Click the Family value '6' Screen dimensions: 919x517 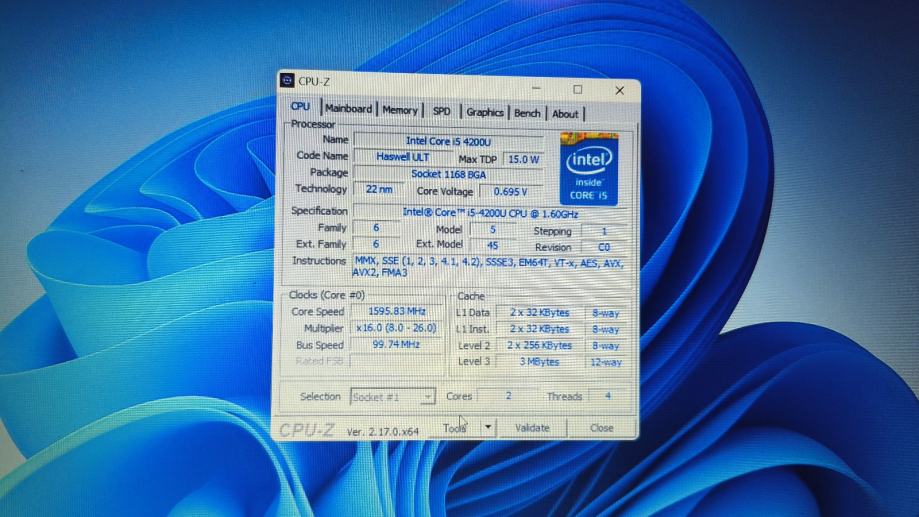[x=376, y=227]
